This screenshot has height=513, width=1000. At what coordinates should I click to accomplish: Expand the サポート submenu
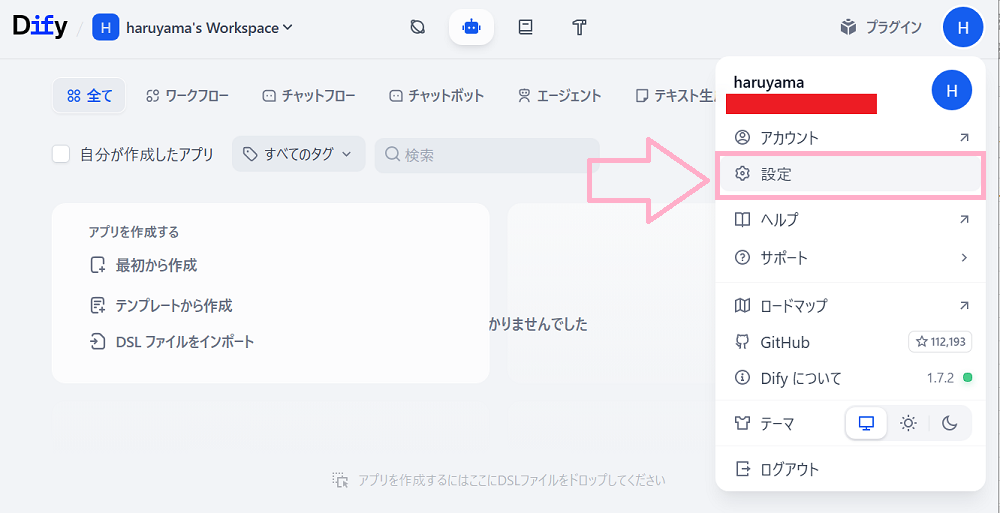tap(851, 258)
